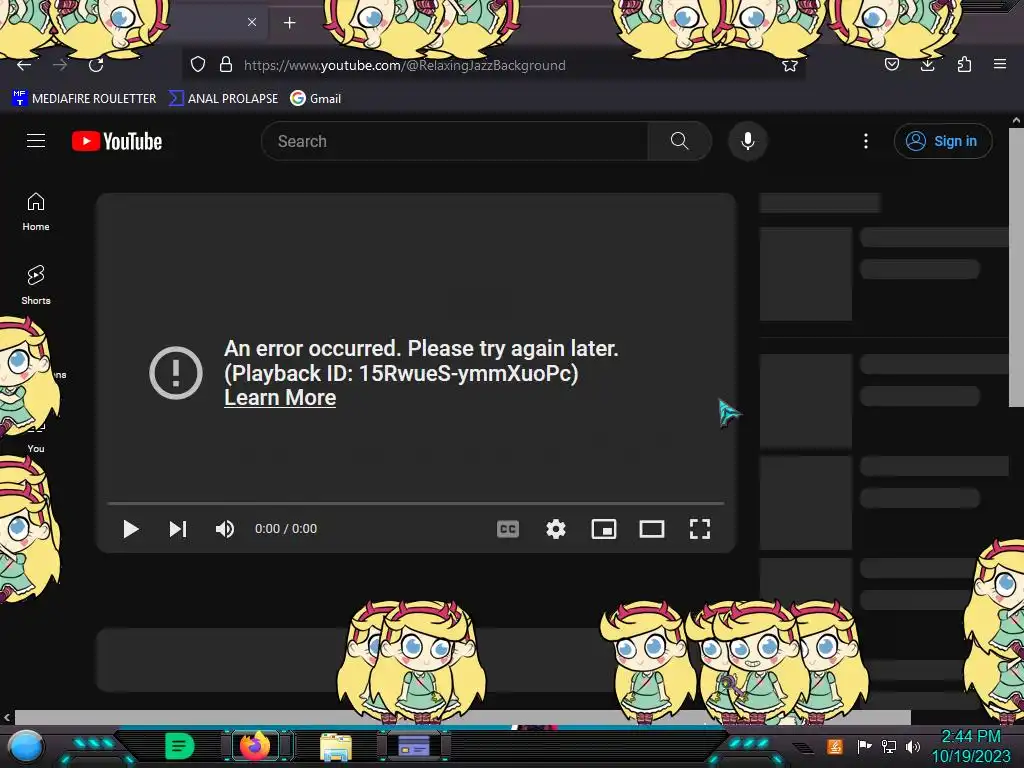This screenshot has height=768, width=1024.
Task: Open the Firefox downloads panel
Action: (x=927, y=64)
